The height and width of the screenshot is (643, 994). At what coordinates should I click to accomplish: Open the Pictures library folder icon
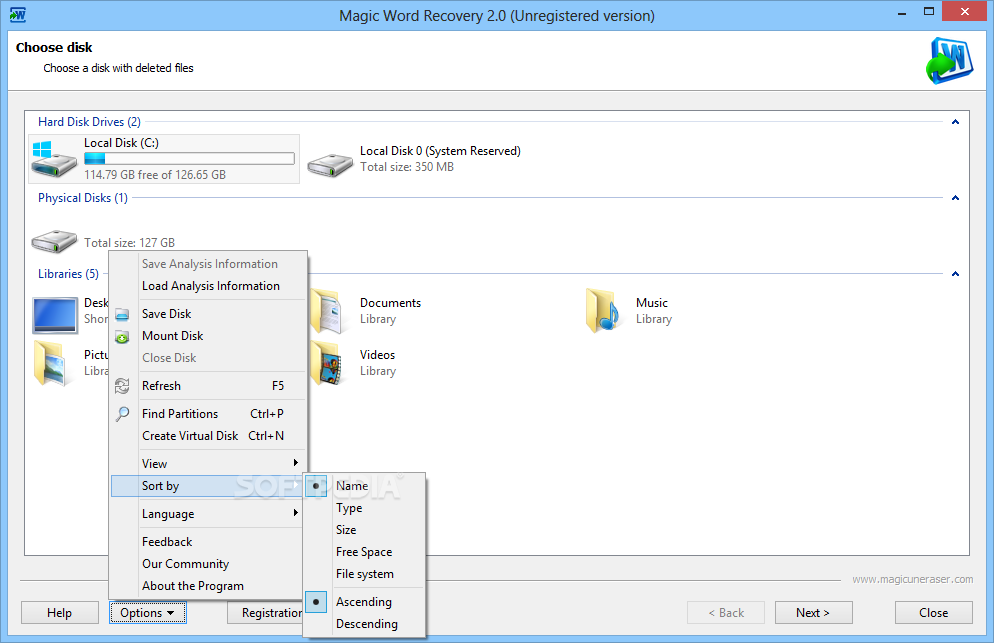[51, 363]
